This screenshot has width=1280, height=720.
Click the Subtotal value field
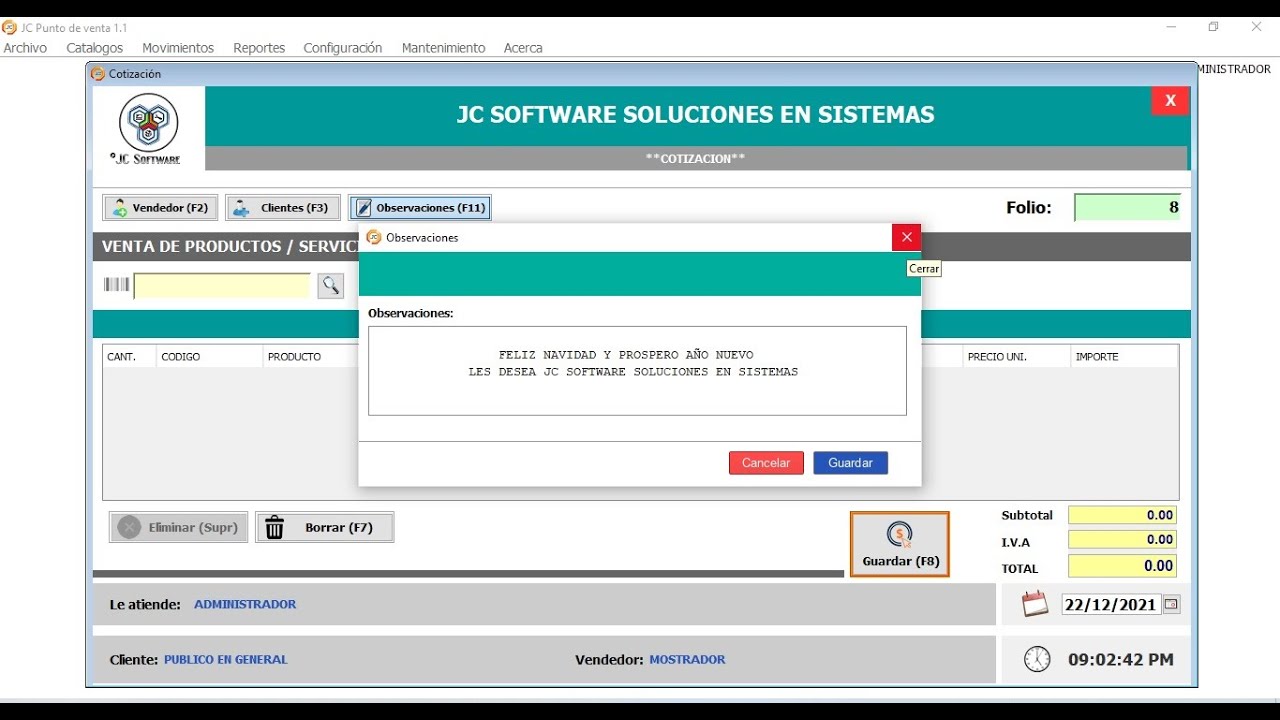[x=1122, y=515]
